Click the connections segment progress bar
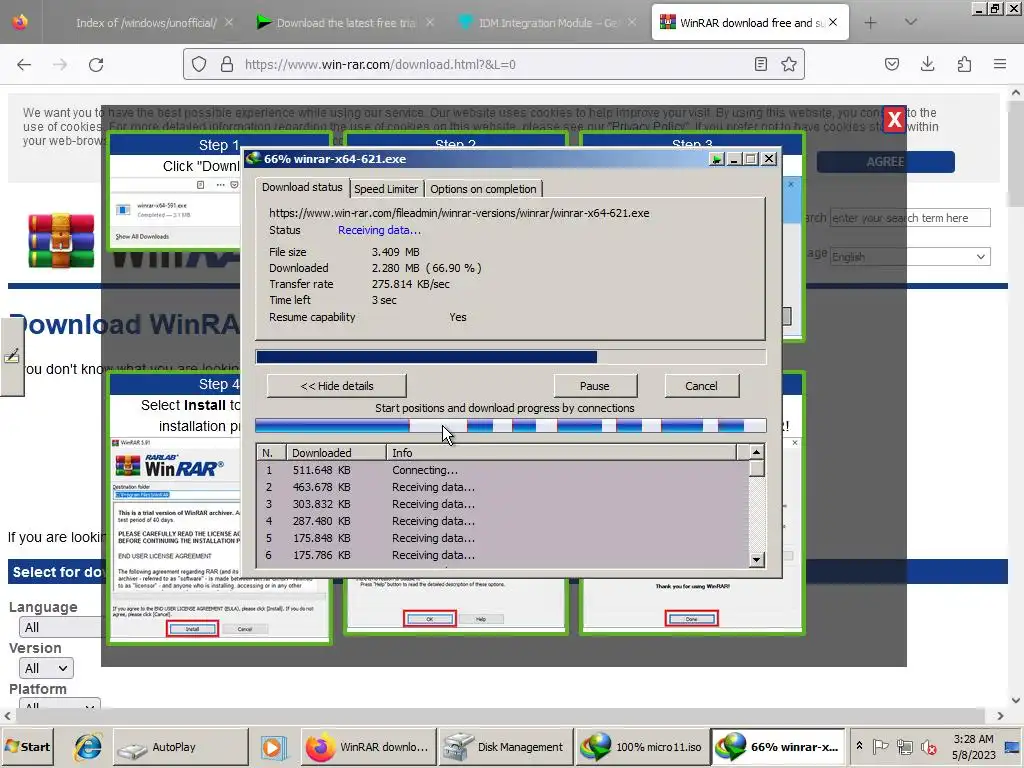The height and width of the screenshot is (768, 1024). point(511,426)
